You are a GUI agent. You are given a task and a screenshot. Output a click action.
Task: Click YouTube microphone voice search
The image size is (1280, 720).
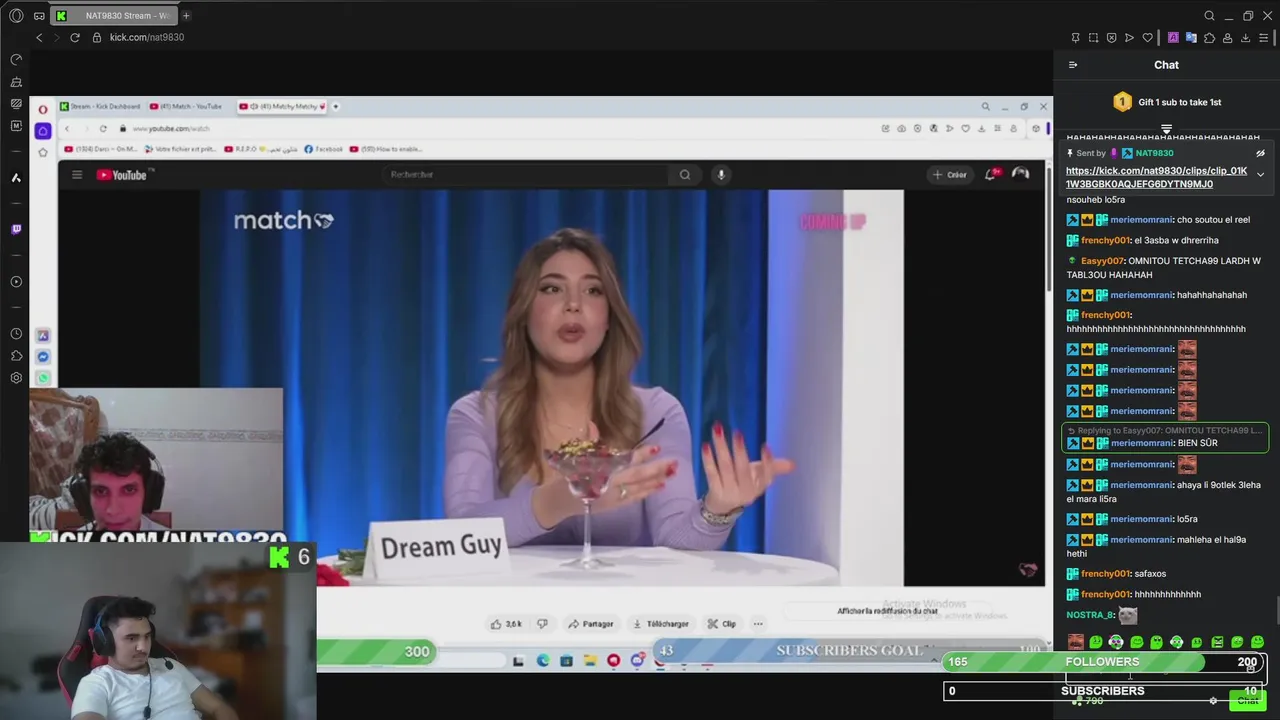pyautogui.click(x=720, y=174)
